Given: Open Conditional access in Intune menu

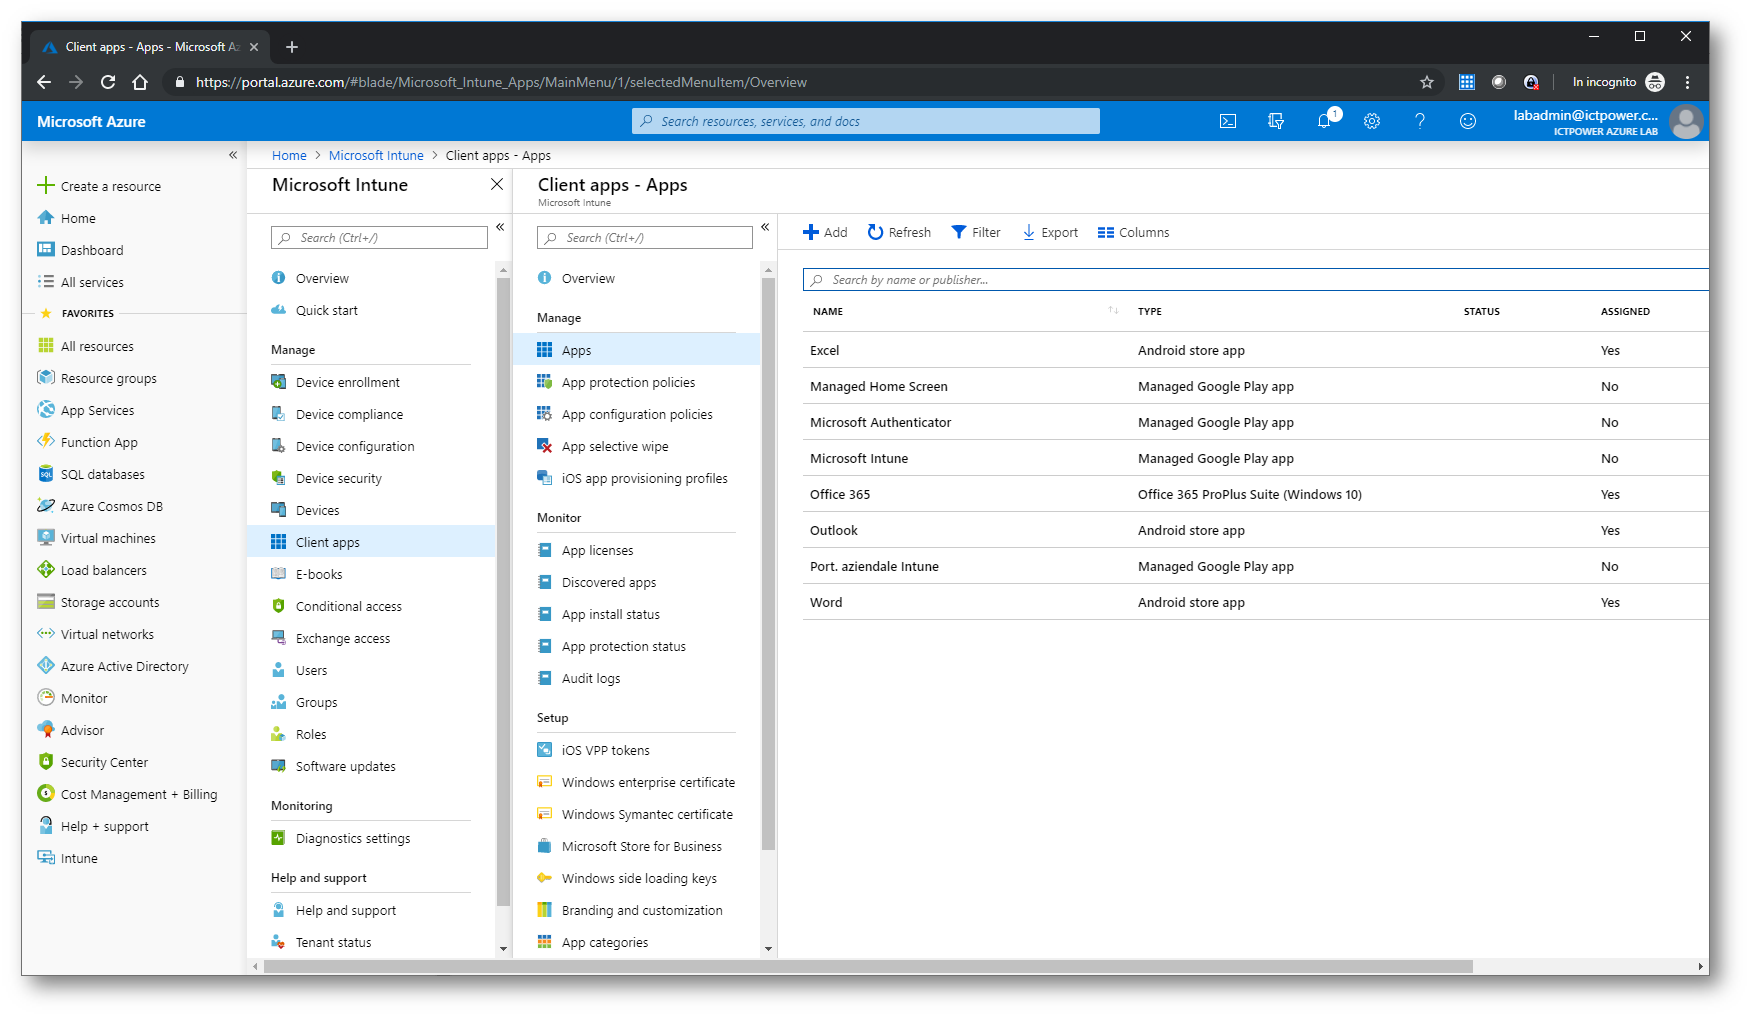Looking at the screenshot, I should (336, 606).
